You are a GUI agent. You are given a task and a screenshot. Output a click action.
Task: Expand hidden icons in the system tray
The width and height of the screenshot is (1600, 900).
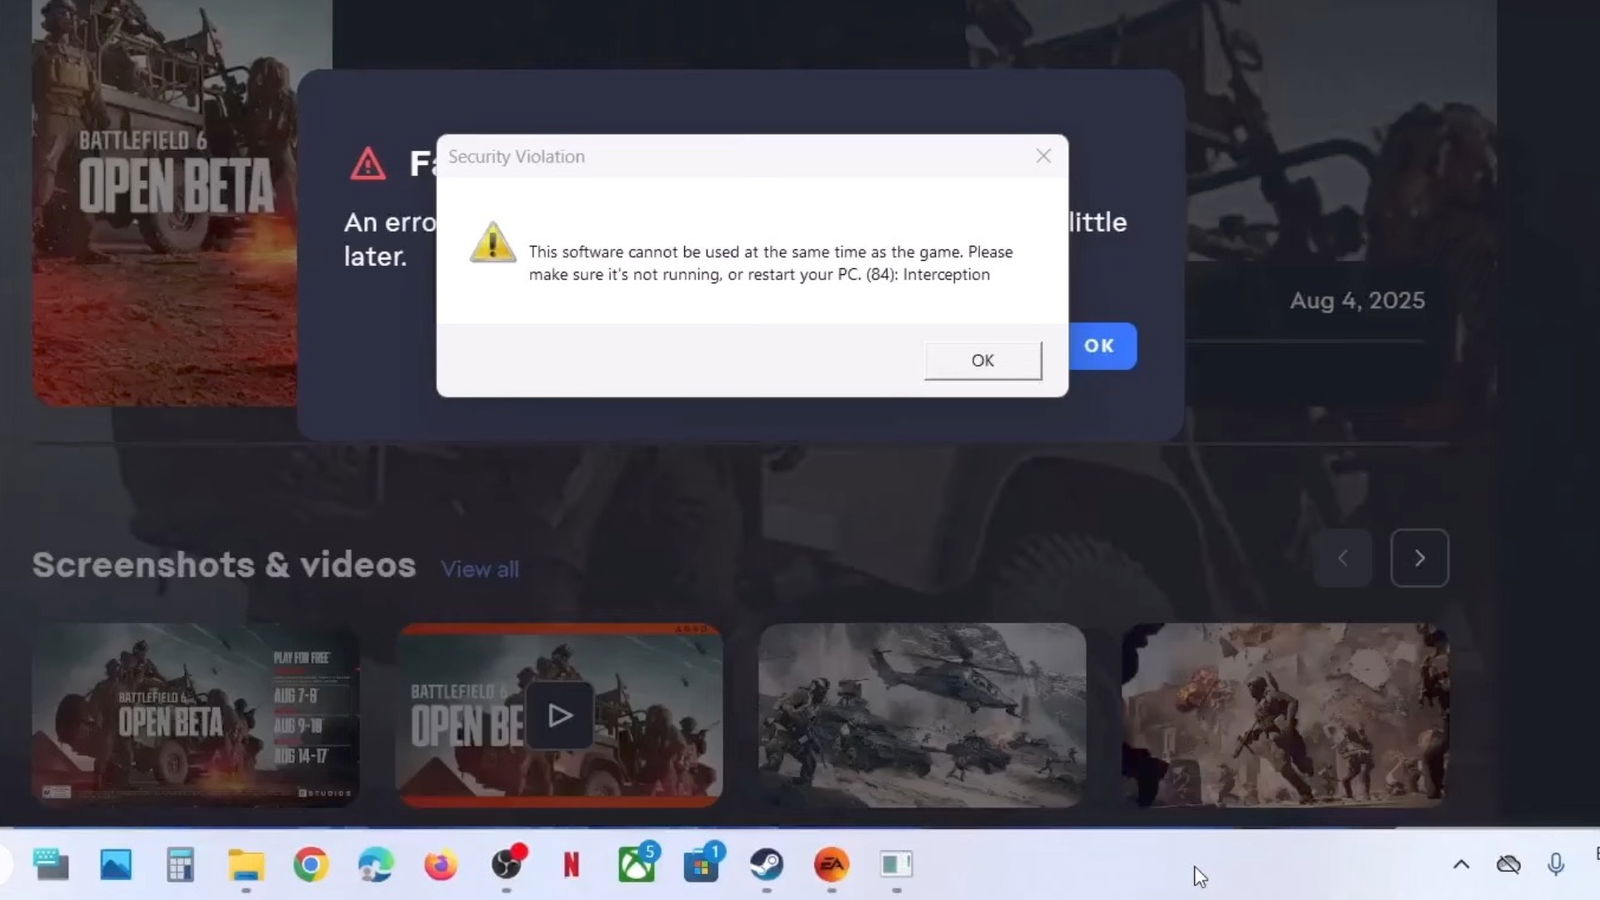pos(1461,864)
